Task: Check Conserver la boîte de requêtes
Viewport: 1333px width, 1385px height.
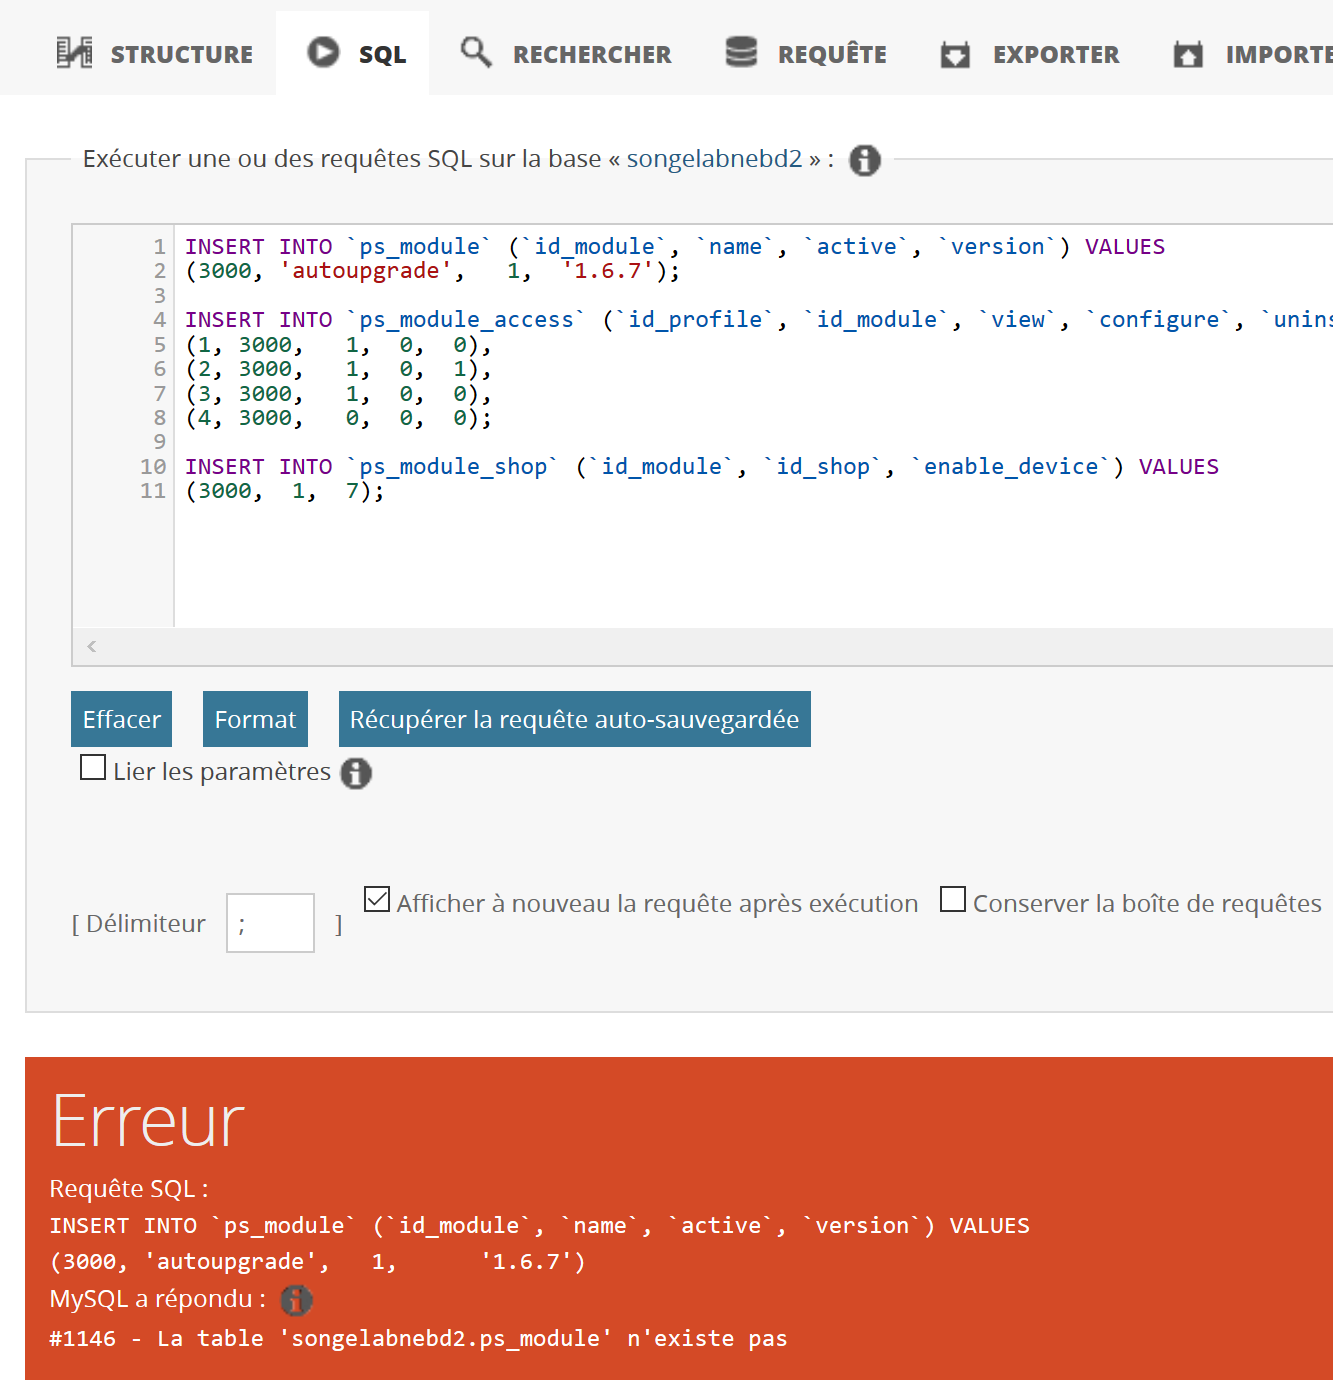Action: point(953,899)
